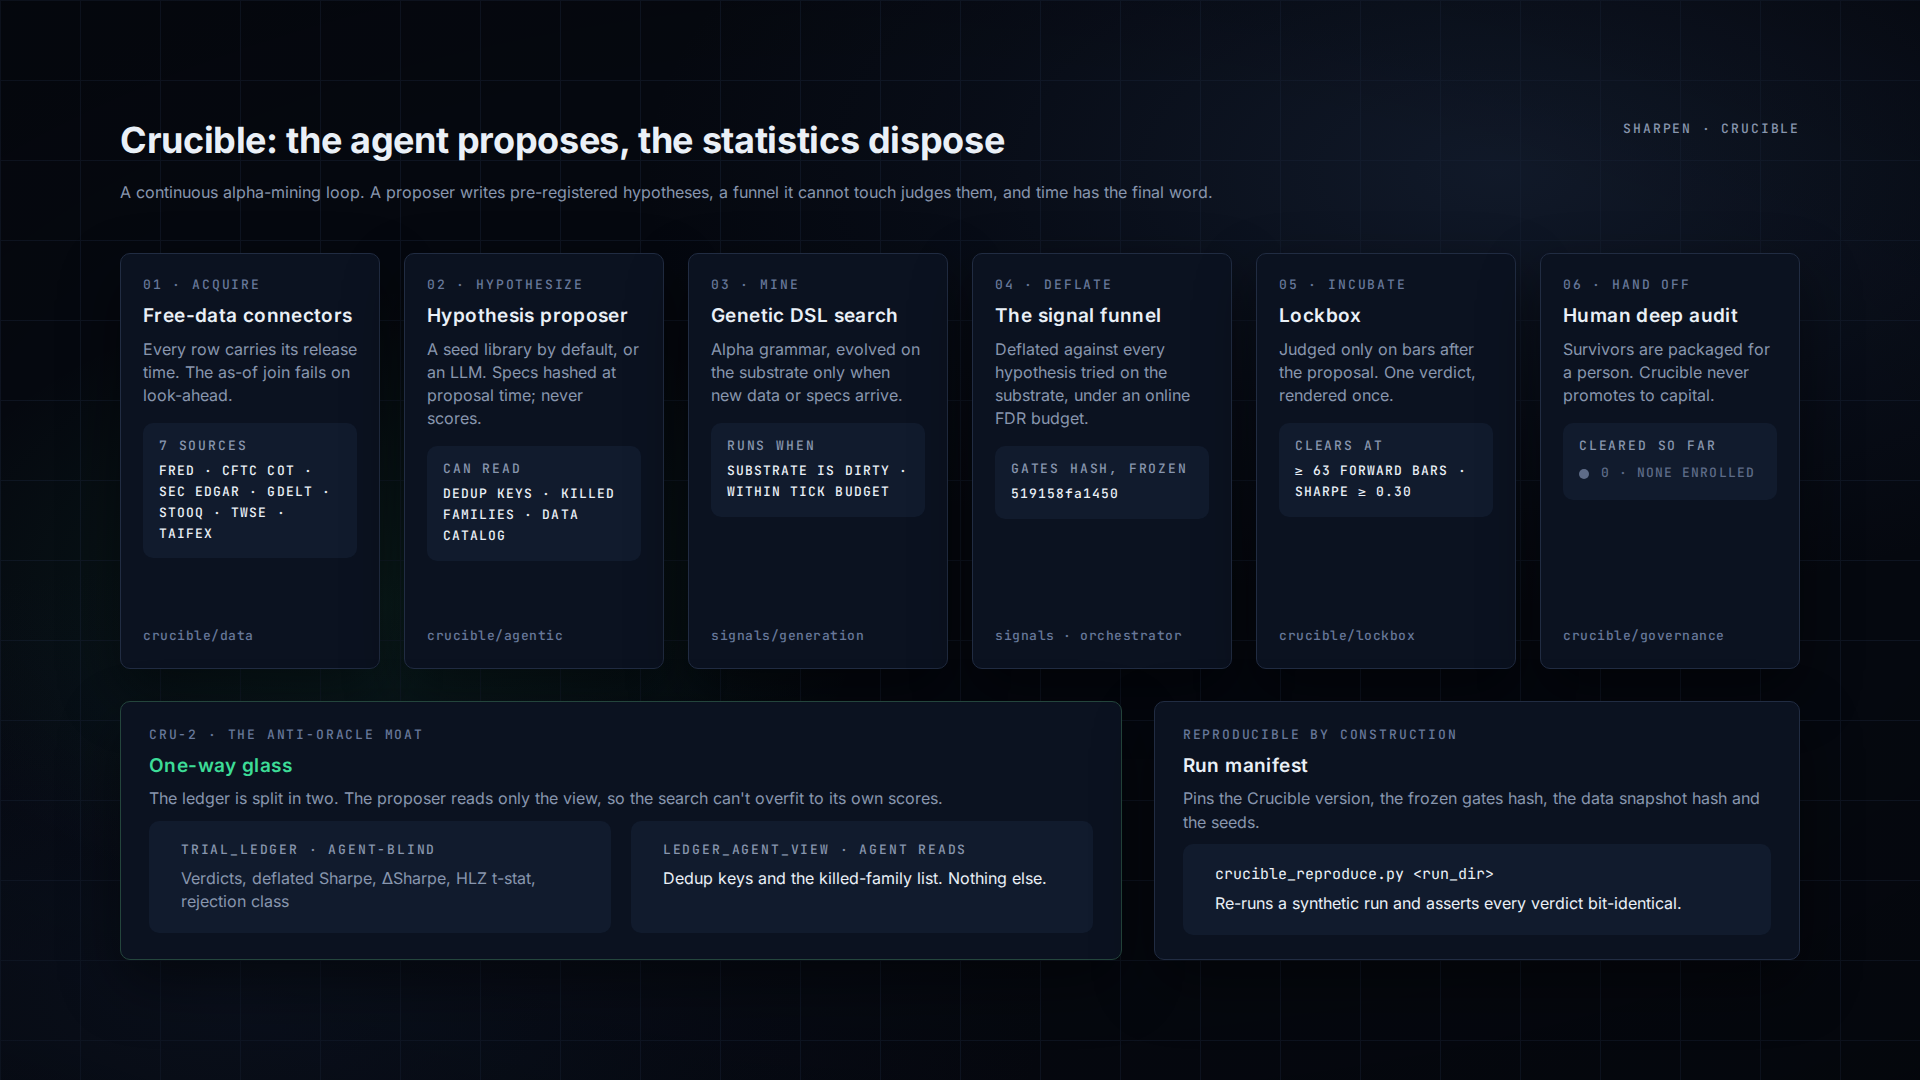The image size is (1920, 1080).
Task: Select the 'Free-data connectors' card title
Action: (247, 315)
